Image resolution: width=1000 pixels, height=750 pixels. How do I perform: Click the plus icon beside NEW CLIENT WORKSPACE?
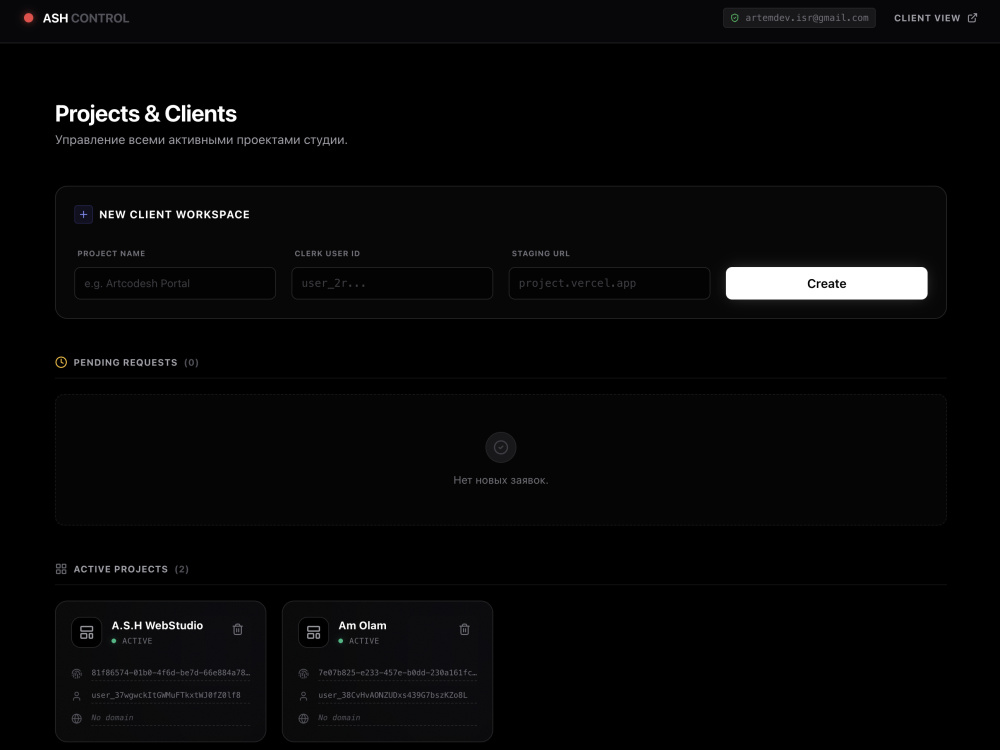(84, 214)
